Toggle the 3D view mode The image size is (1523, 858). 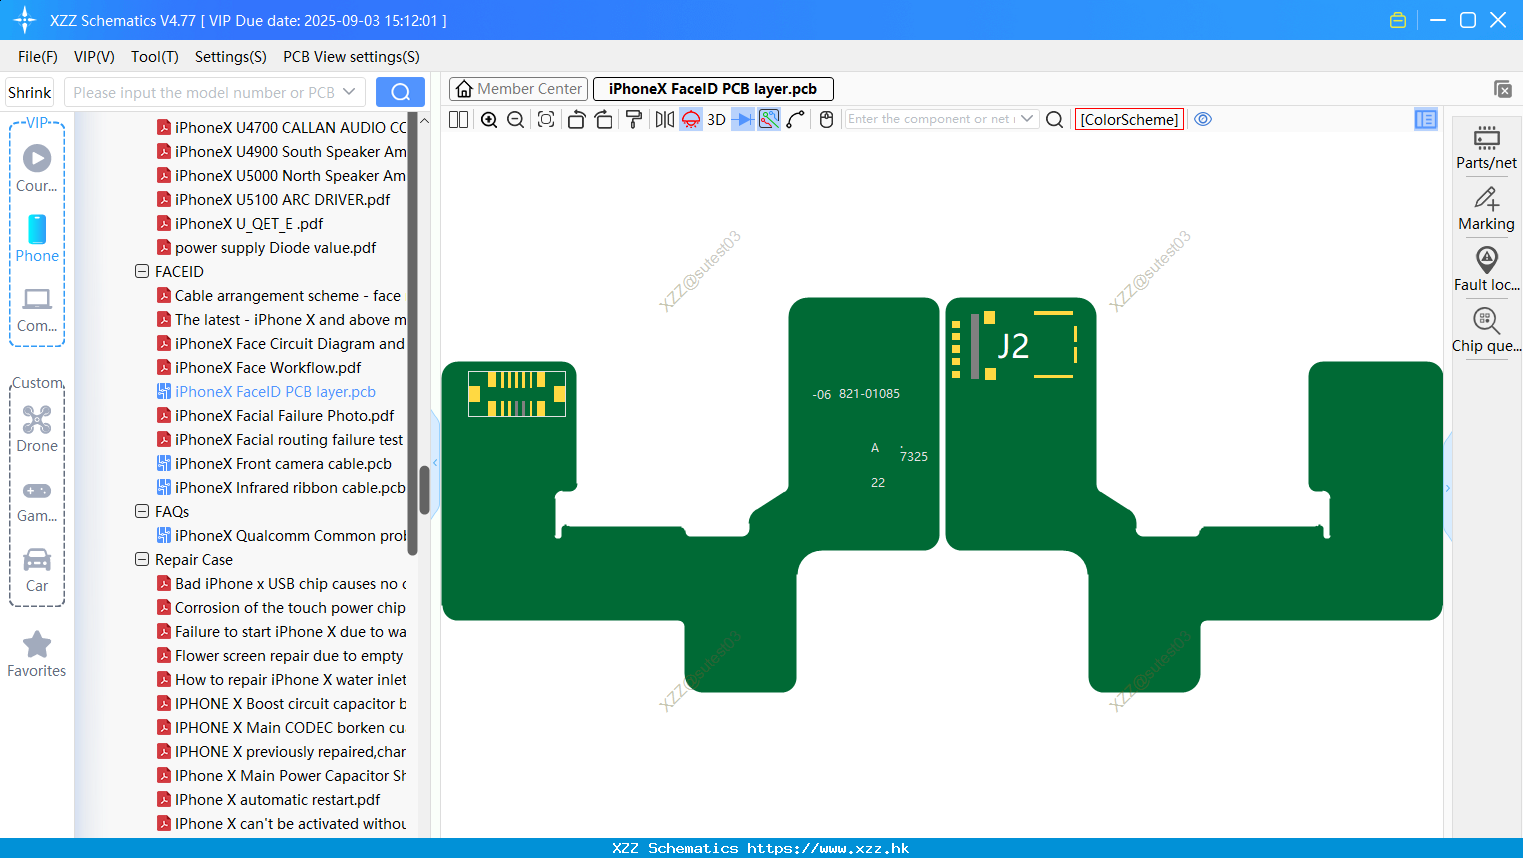point(716,119)
